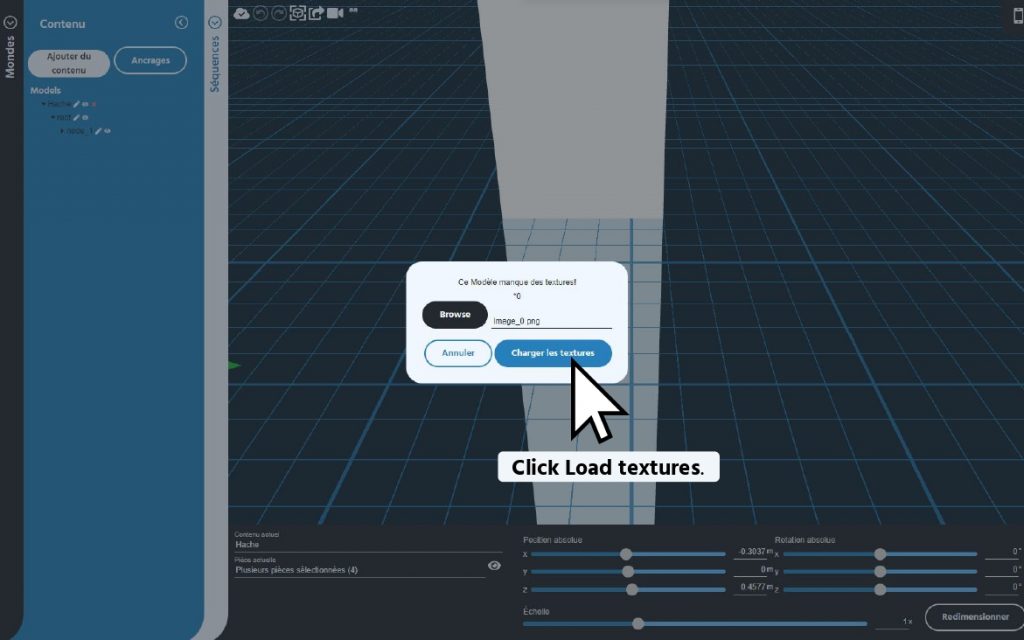Click the pencil edit icon beside root
The image size is (1024, 640).
click(x=76, y=118)
